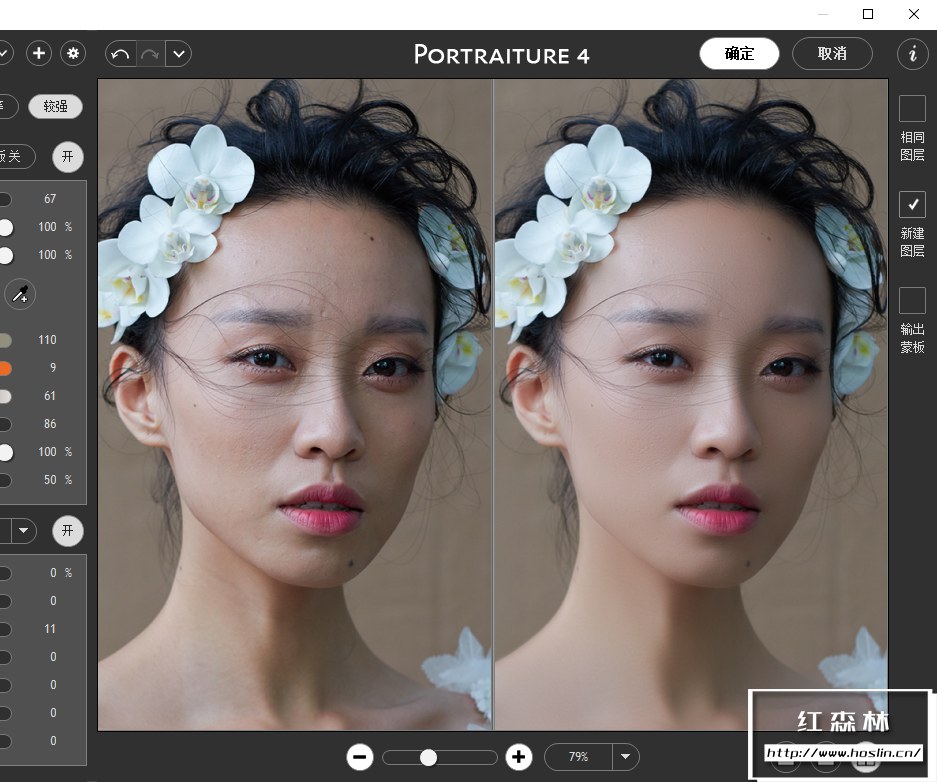This screenshot has width=937, height=782.
Task: Uncheck the 新建图层 option
Action: pos(912,204)
